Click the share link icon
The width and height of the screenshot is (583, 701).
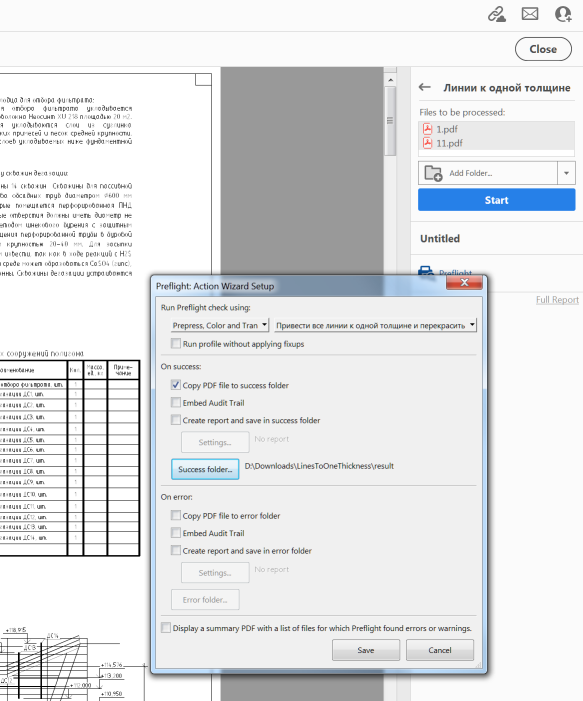[497, 14]
